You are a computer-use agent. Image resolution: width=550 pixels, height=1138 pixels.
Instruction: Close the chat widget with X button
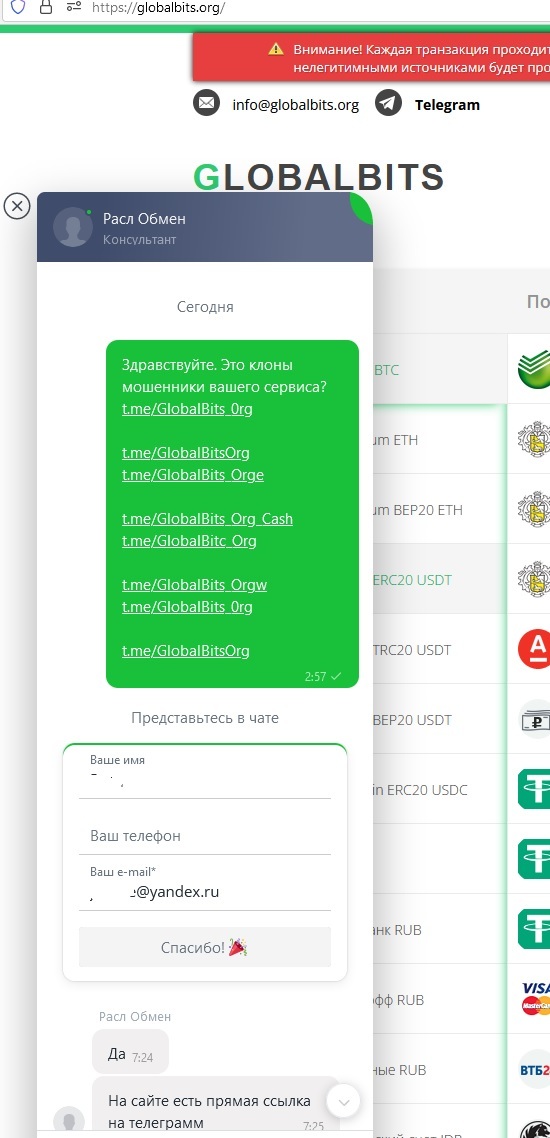click(17, 206)
